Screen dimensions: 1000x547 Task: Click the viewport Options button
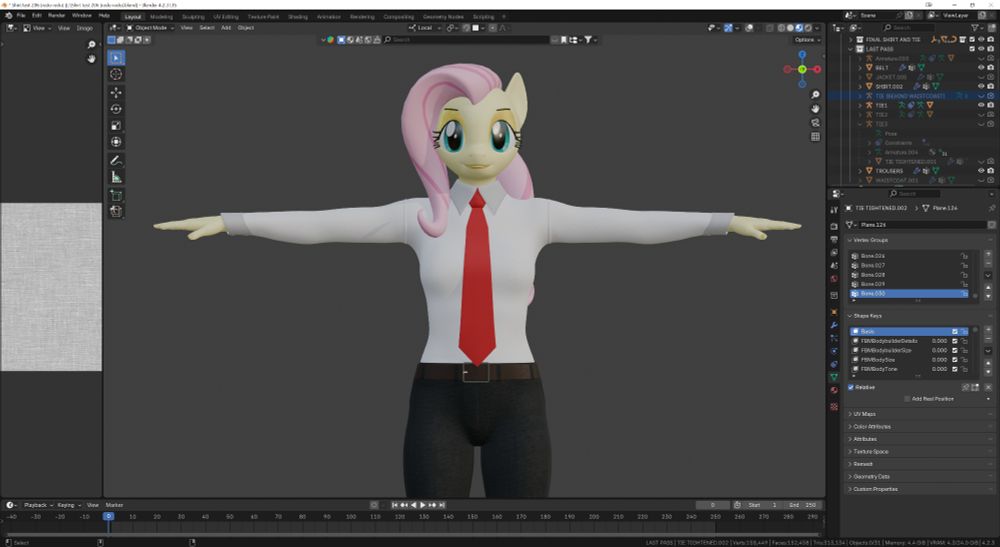click(807, 40)
